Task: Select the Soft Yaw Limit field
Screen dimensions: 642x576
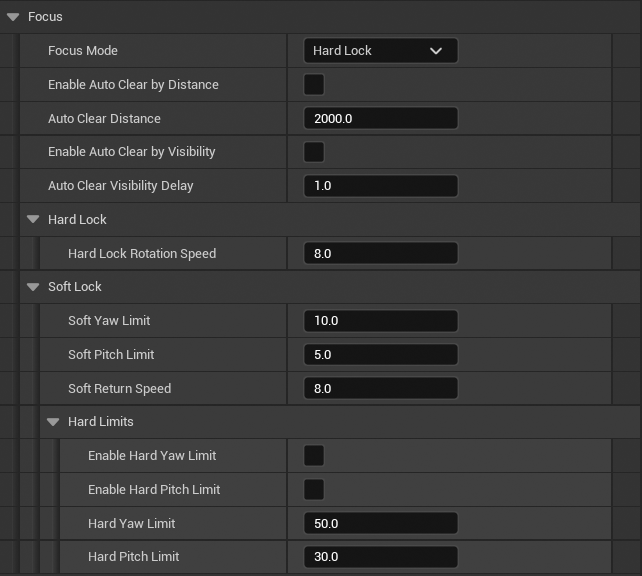Action: [x=380, y=321]
